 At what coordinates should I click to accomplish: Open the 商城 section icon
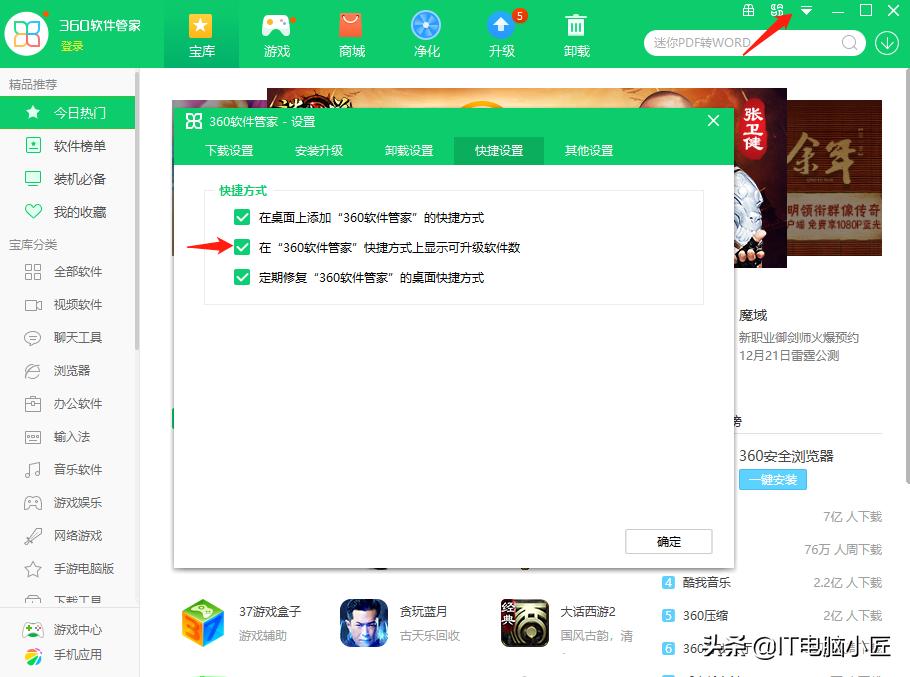351,33
